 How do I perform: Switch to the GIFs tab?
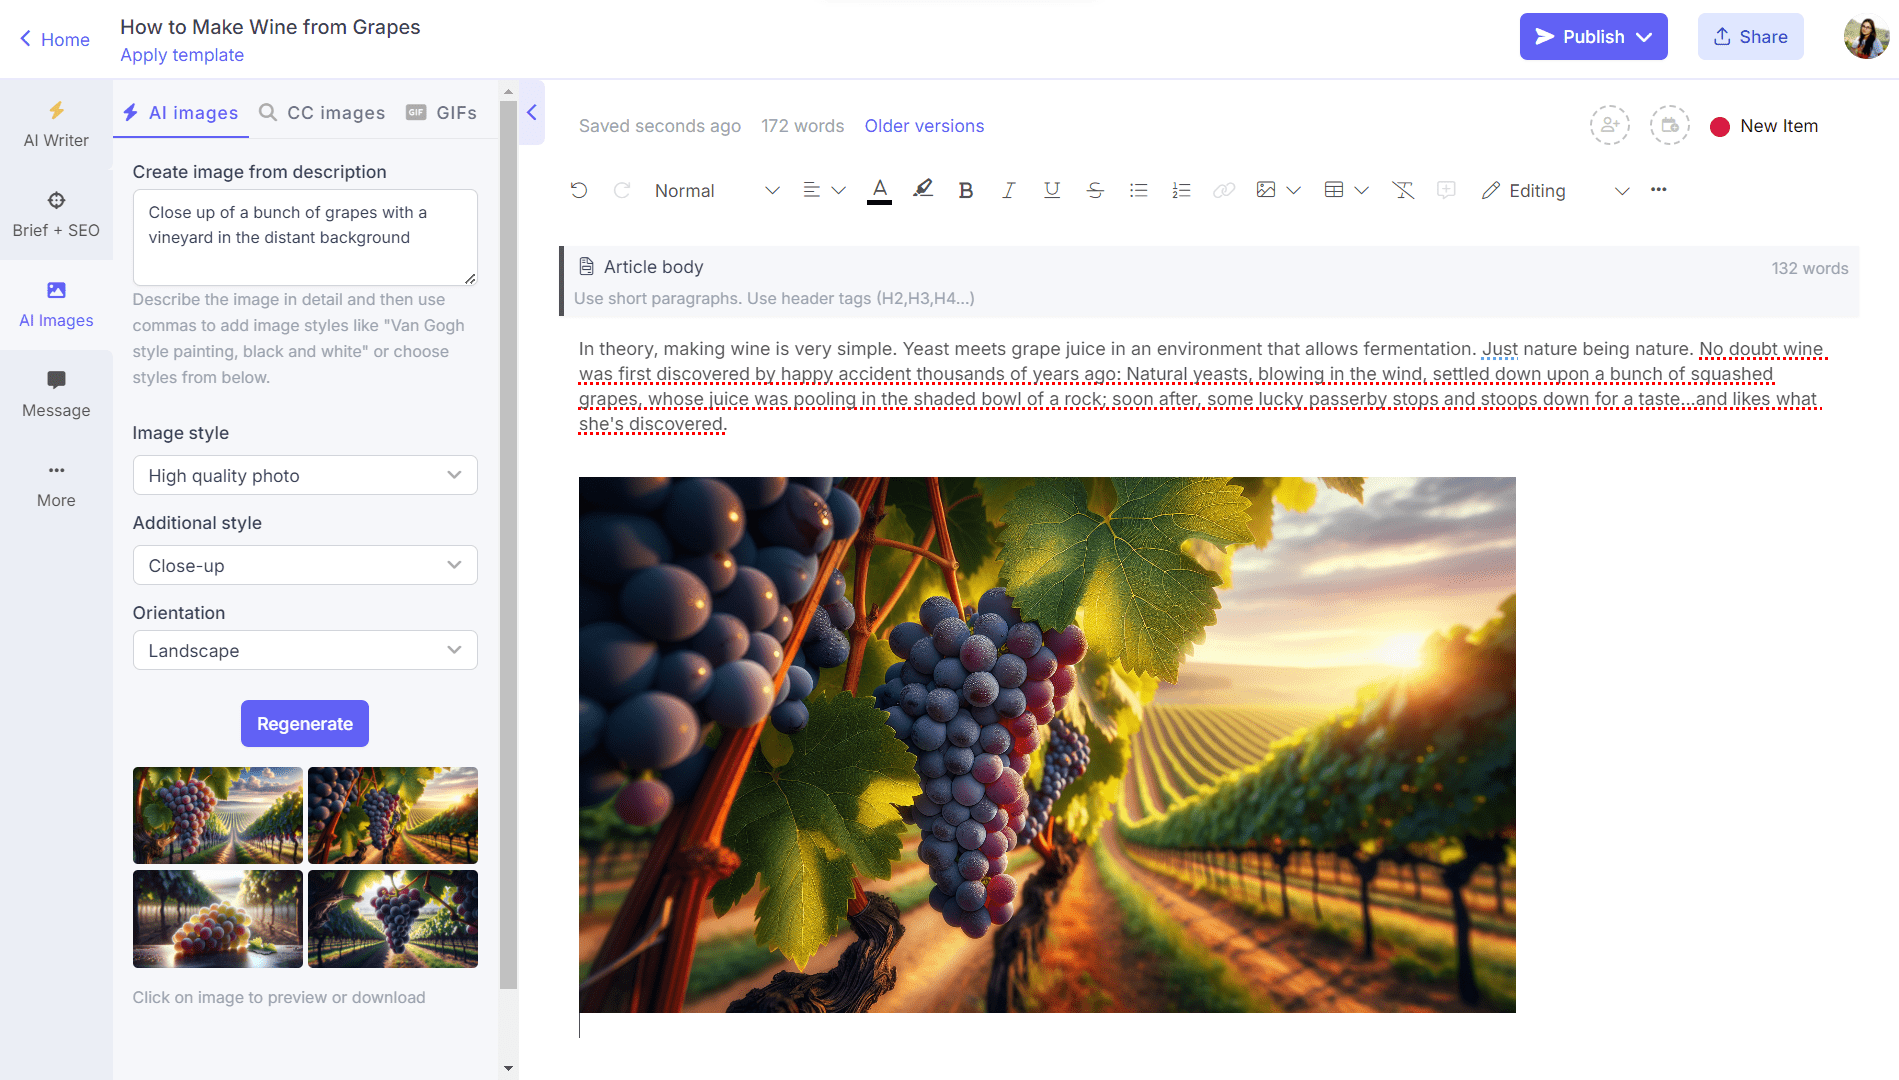click(441, 113)
